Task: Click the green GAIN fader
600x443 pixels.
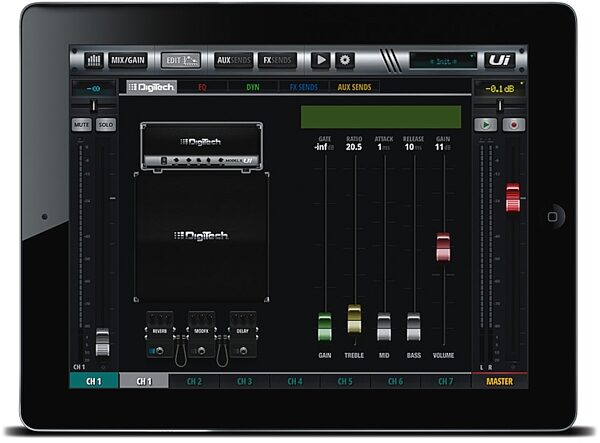Action: (324, 327)
